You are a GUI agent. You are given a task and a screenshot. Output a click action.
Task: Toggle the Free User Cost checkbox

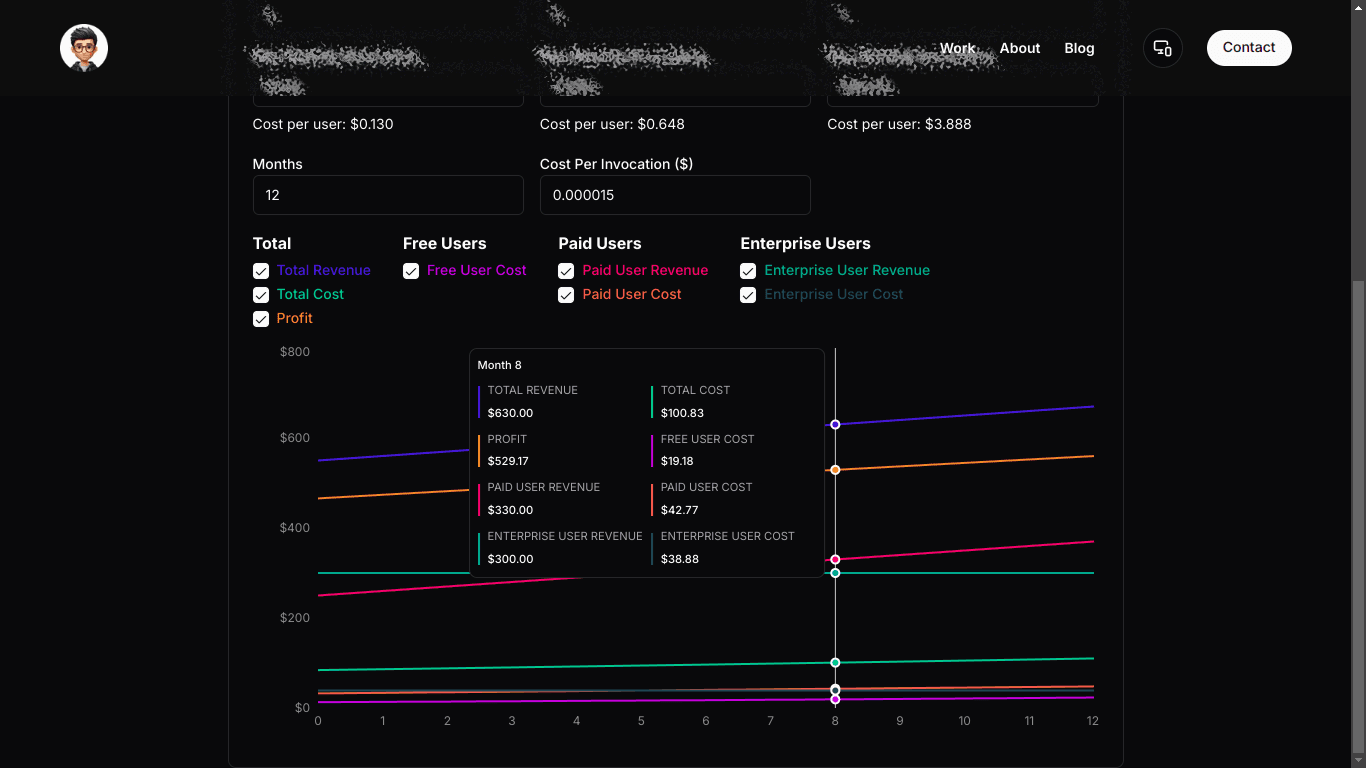[x=410, y=270]
